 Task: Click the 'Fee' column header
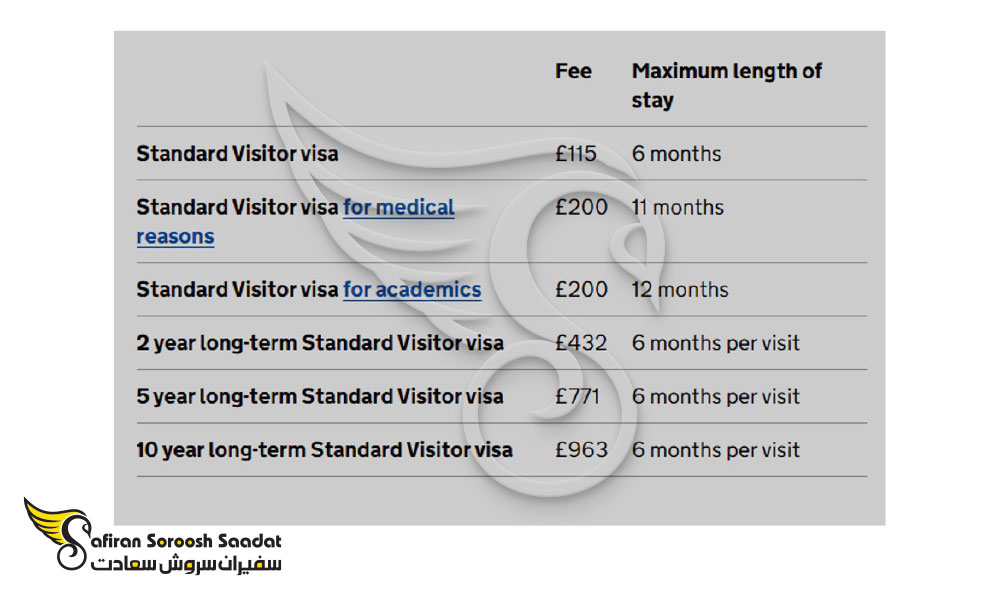573,71
